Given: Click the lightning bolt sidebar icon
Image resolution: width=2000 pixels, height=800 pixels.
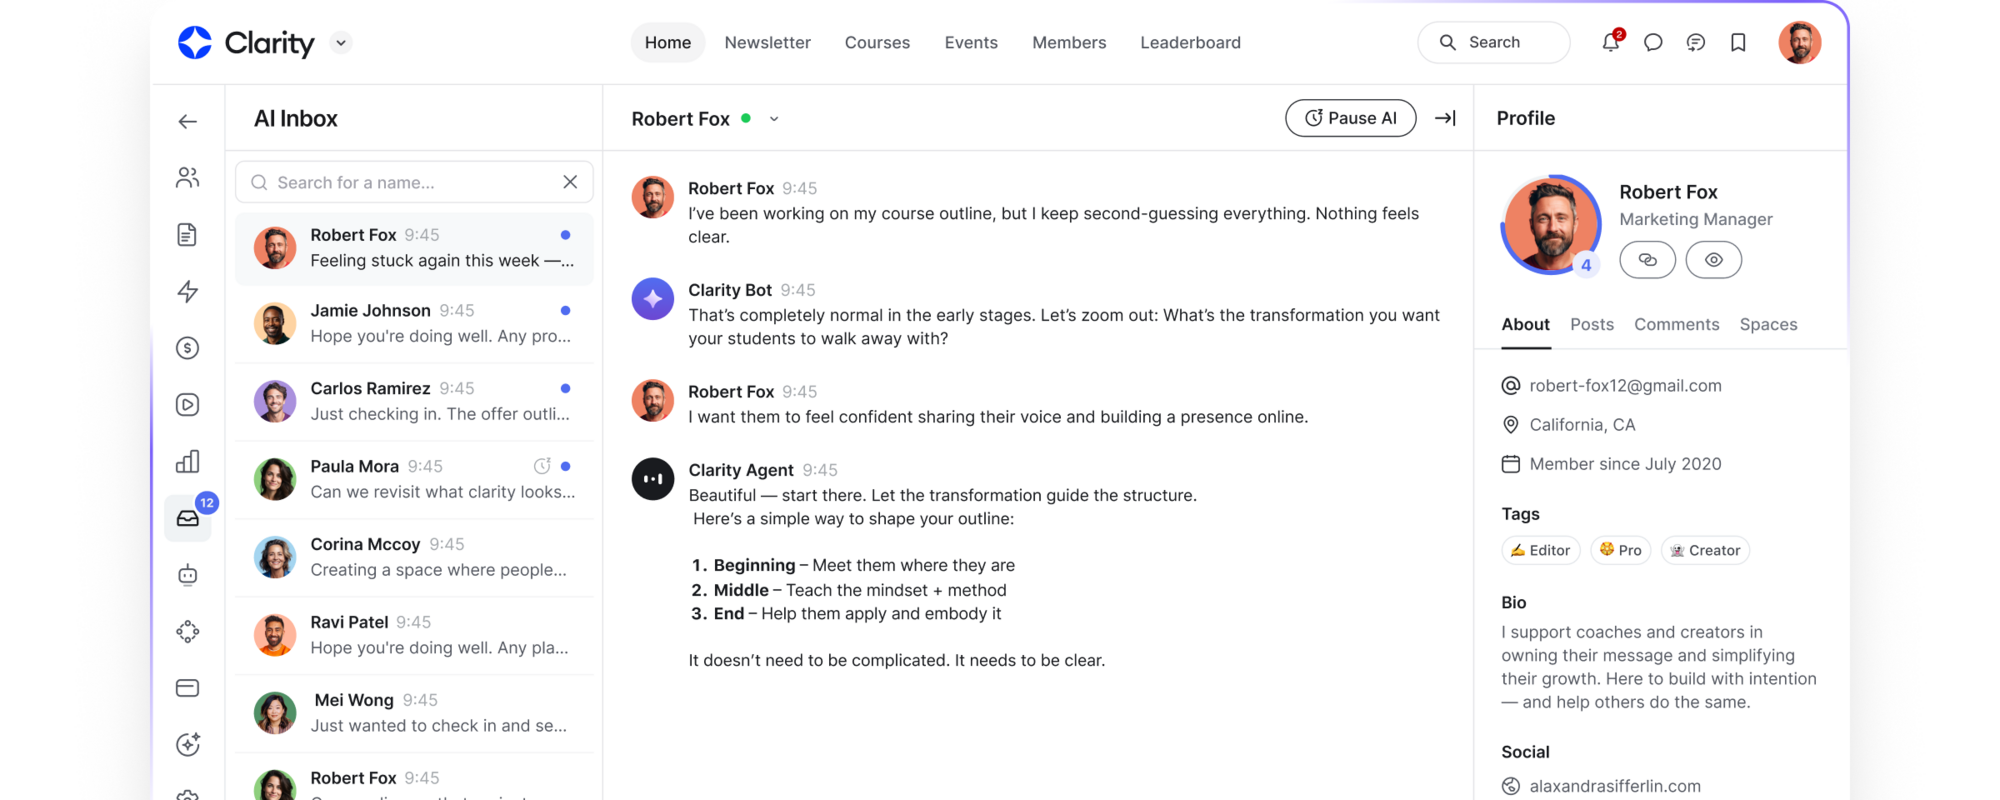Looking at the screenshot, I should click(x=187, y=291).
